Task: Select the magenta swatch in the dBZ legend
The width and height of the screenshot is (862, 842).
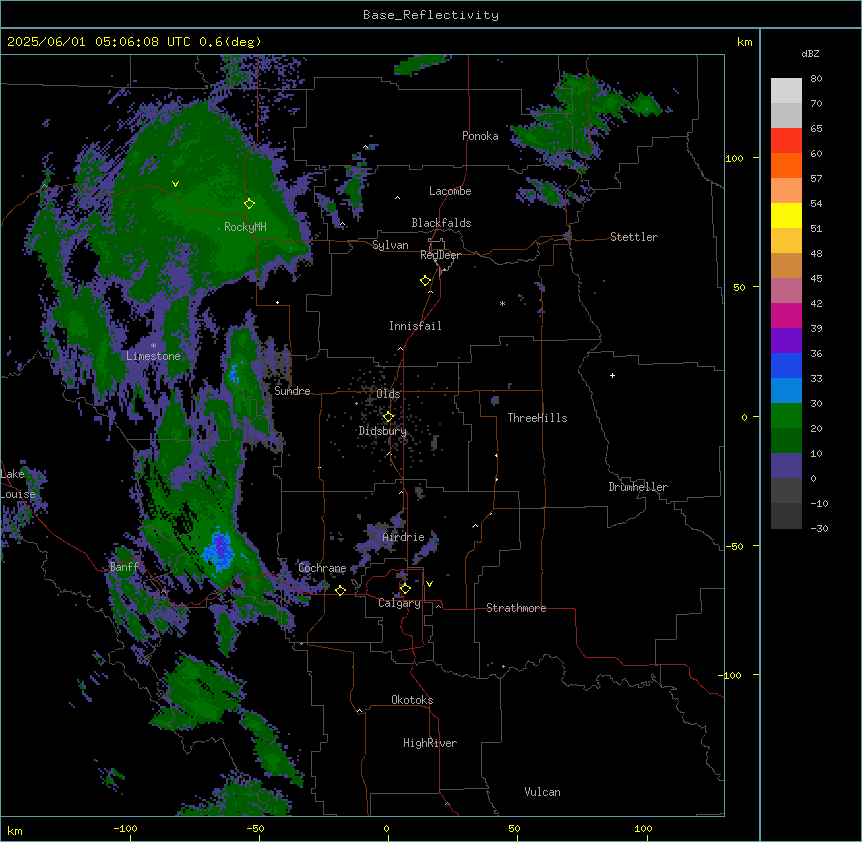Action: point(786,315)
